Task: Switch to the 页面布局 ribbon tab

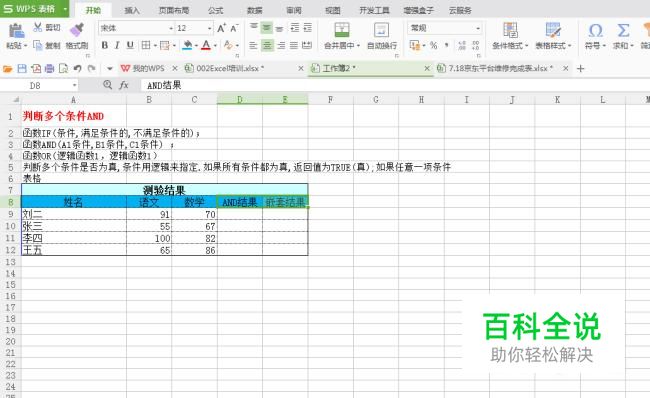Action: click(174, 10)
